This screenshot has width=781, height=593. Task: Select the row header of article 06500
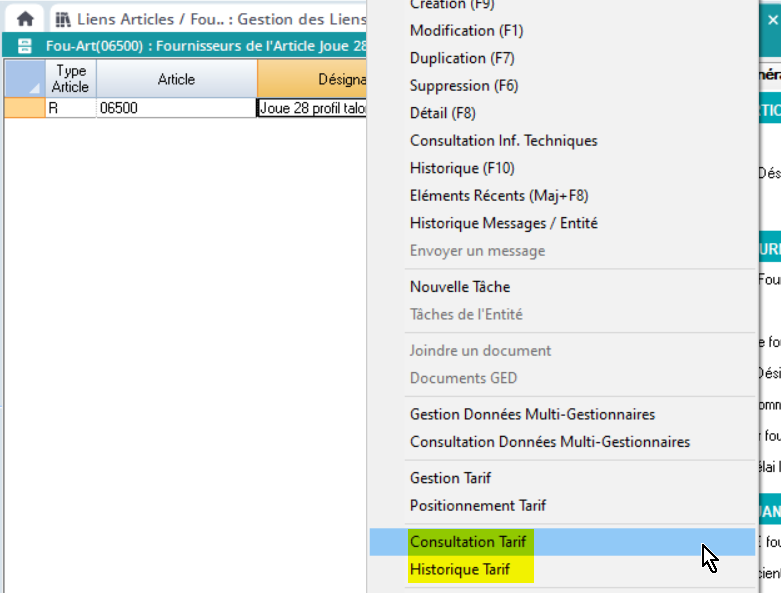[24, 108]
